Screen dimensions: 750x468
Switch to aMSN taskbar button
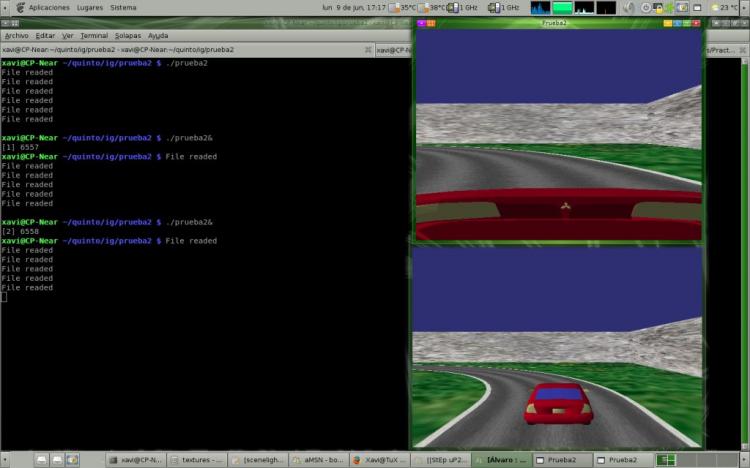(319, 460)
